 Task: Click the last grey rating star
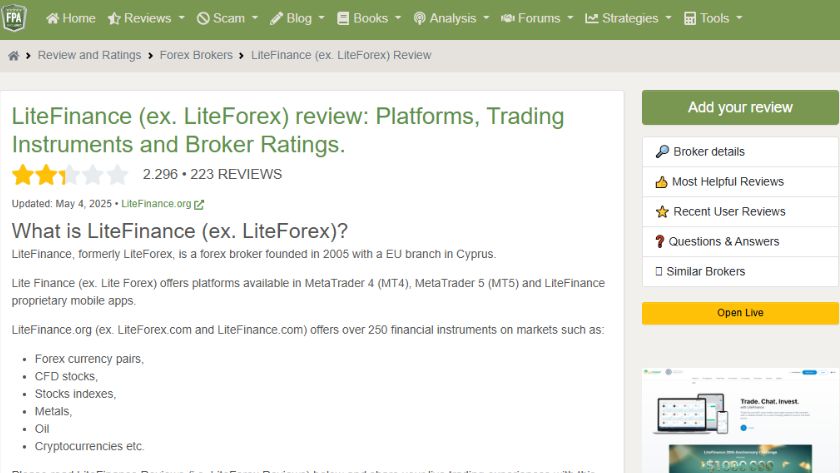pyautogui.click(x=117, y=175)
